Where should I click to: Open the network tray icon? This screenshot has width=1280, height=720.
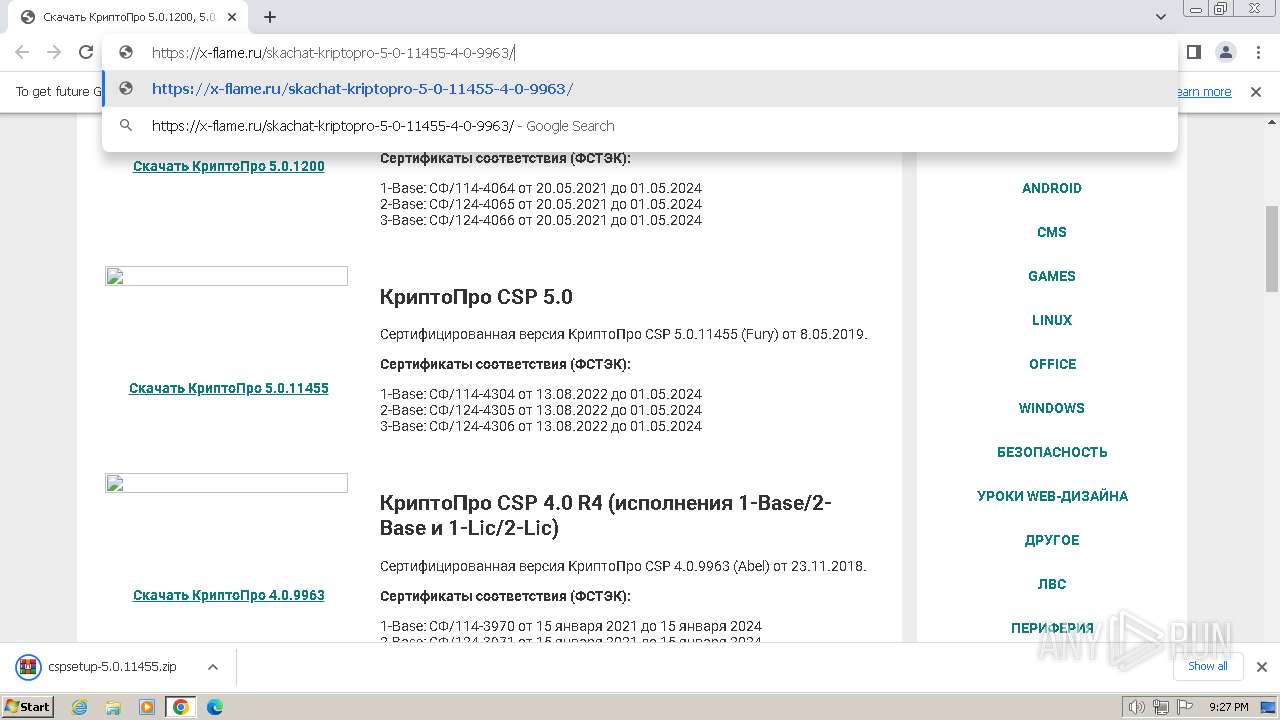click(x=1160, y=707)
